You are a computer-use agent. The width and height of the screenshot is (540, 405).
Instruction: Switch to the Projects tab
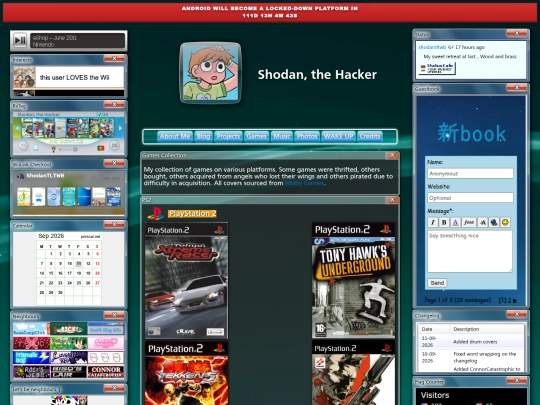(228, 136)
